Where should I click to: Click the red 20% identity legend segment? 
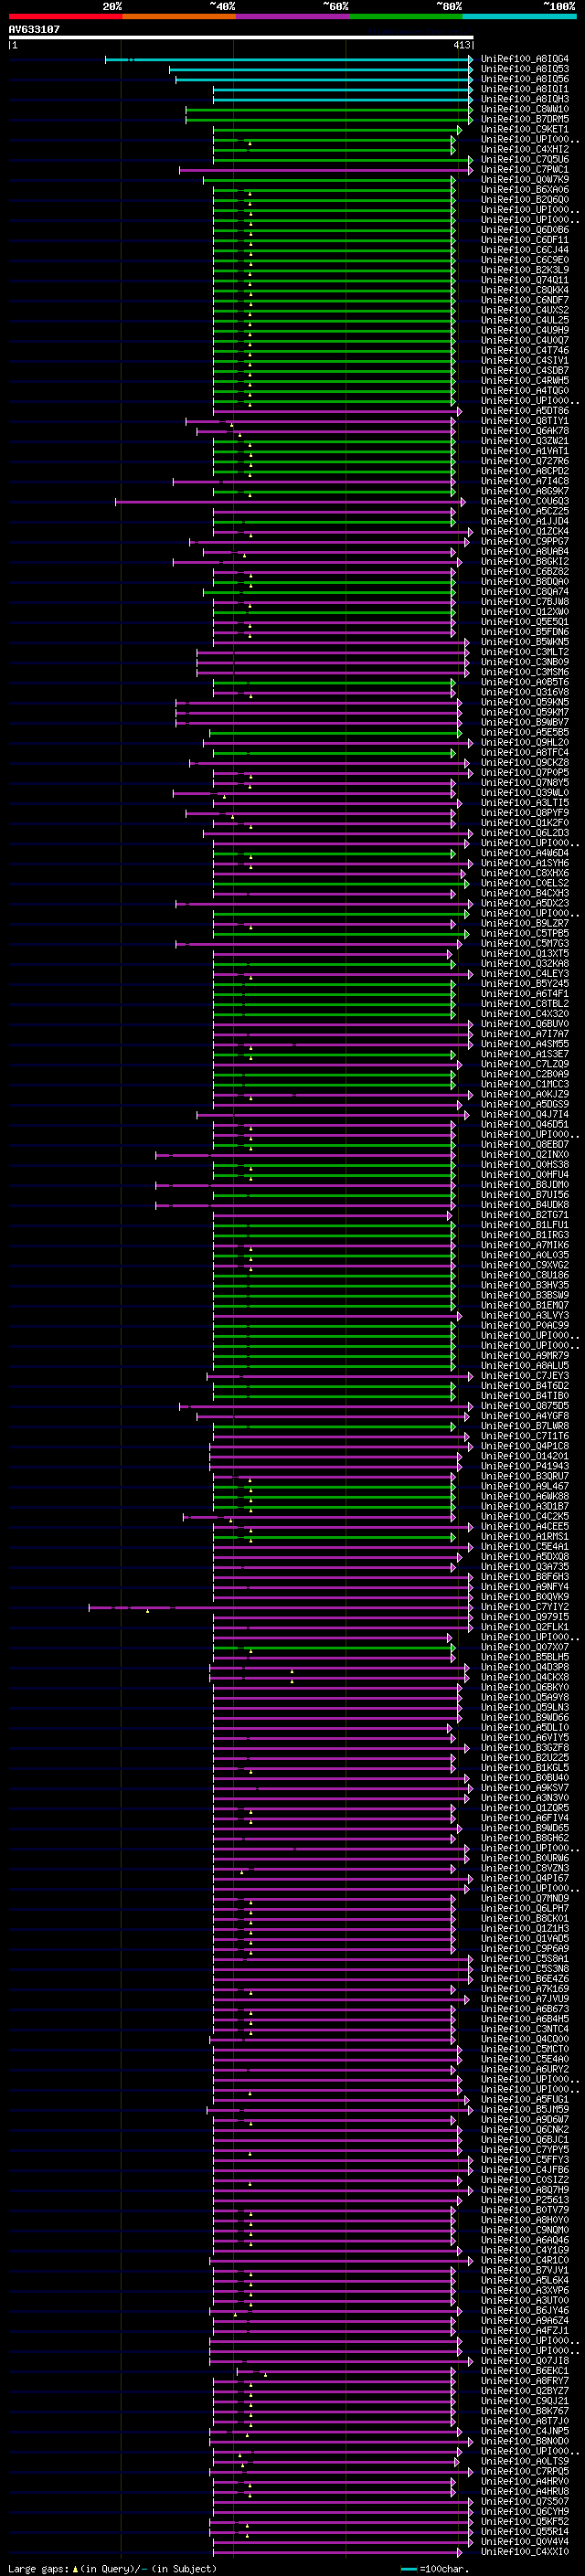pyautogui.click(x=65, y=16)
